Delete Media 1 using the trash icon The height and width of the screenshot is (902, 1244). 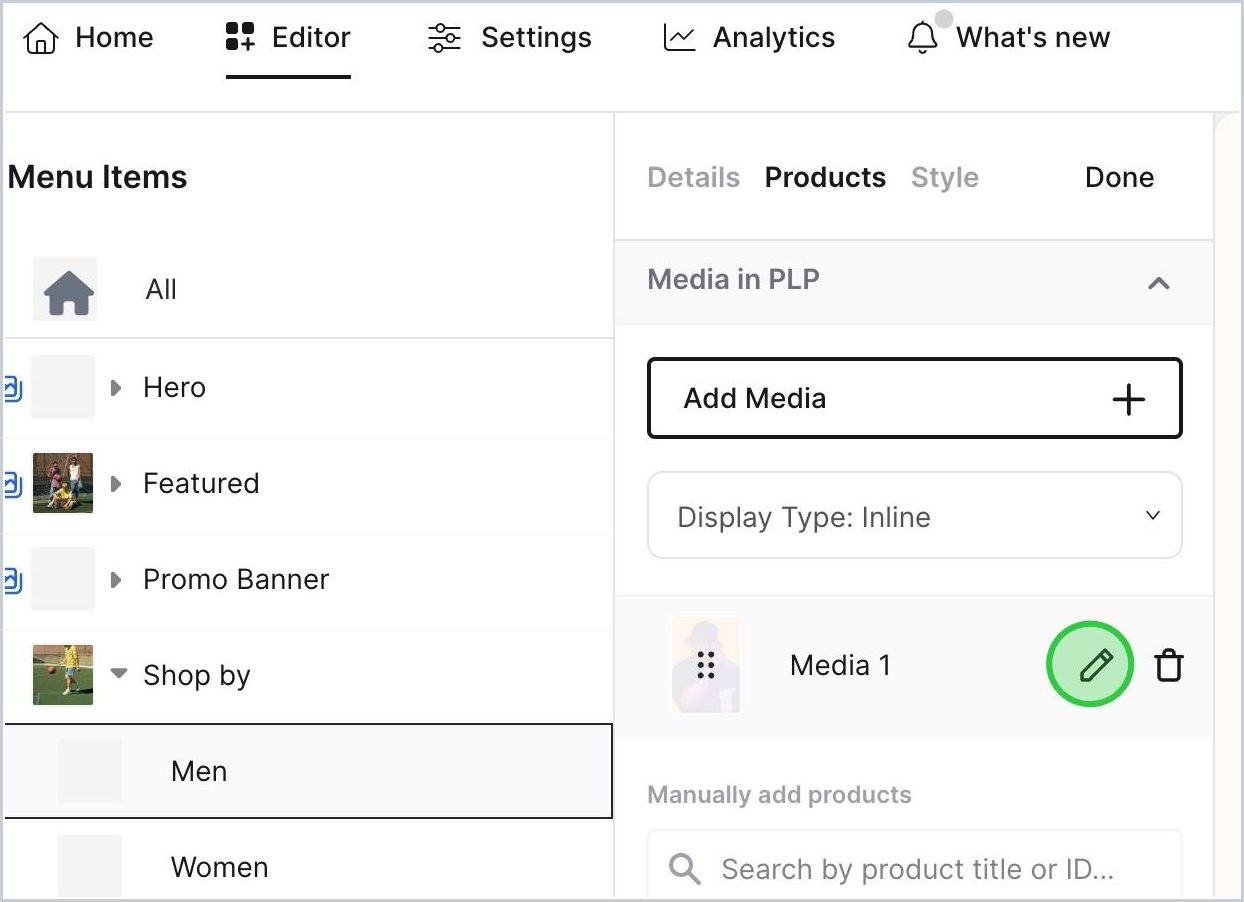1168,665
